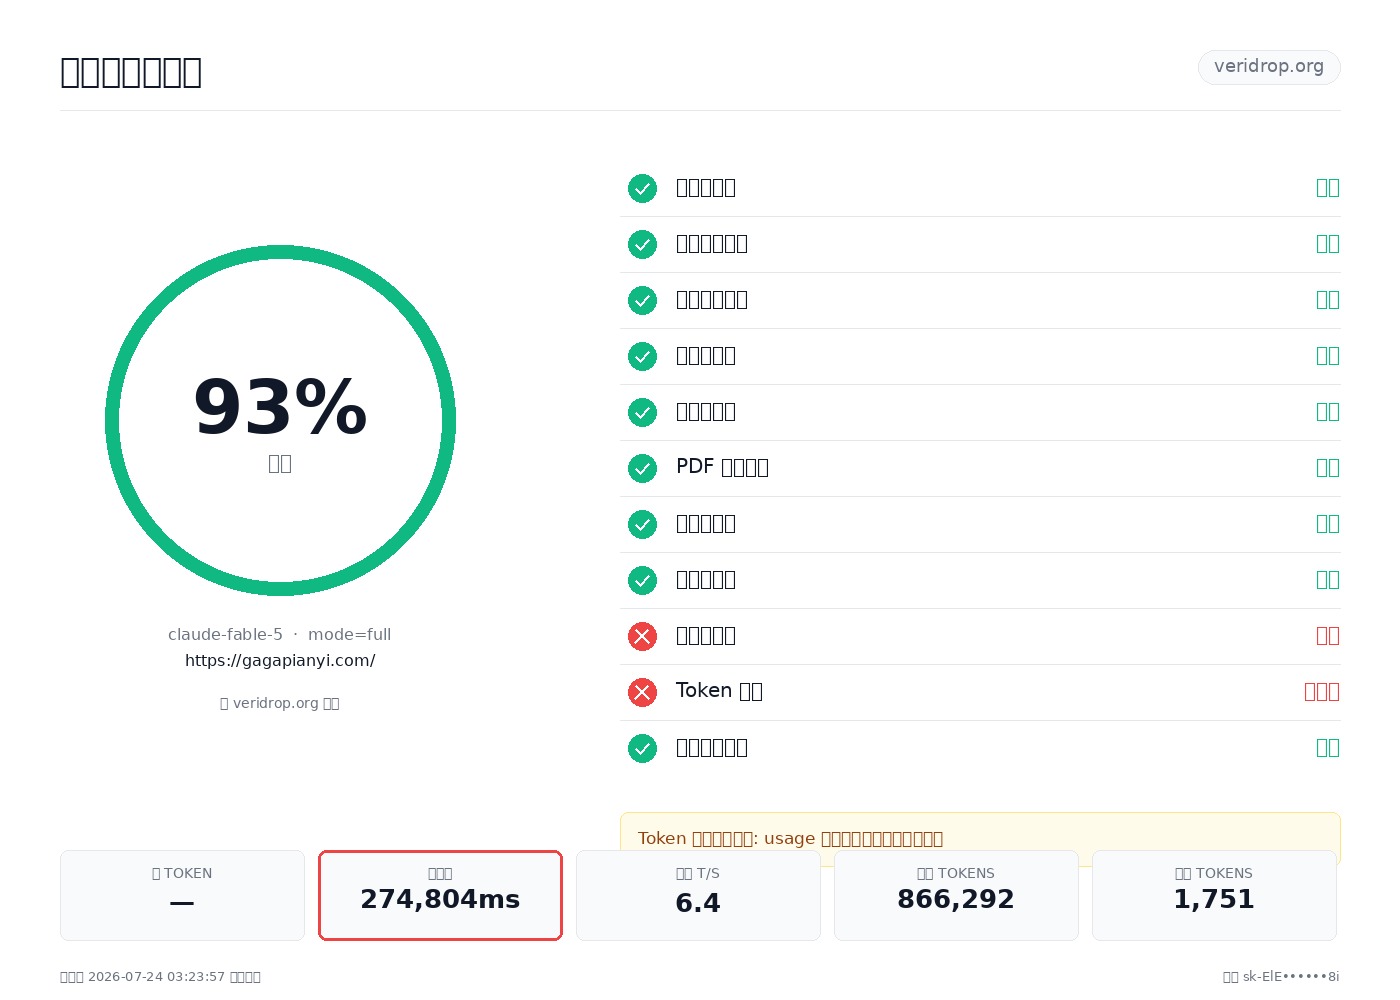Viewport: 1400px width, 1000px height.
Task: Click the green check icon in the topmost checklist row
Action: click(642, 188)
